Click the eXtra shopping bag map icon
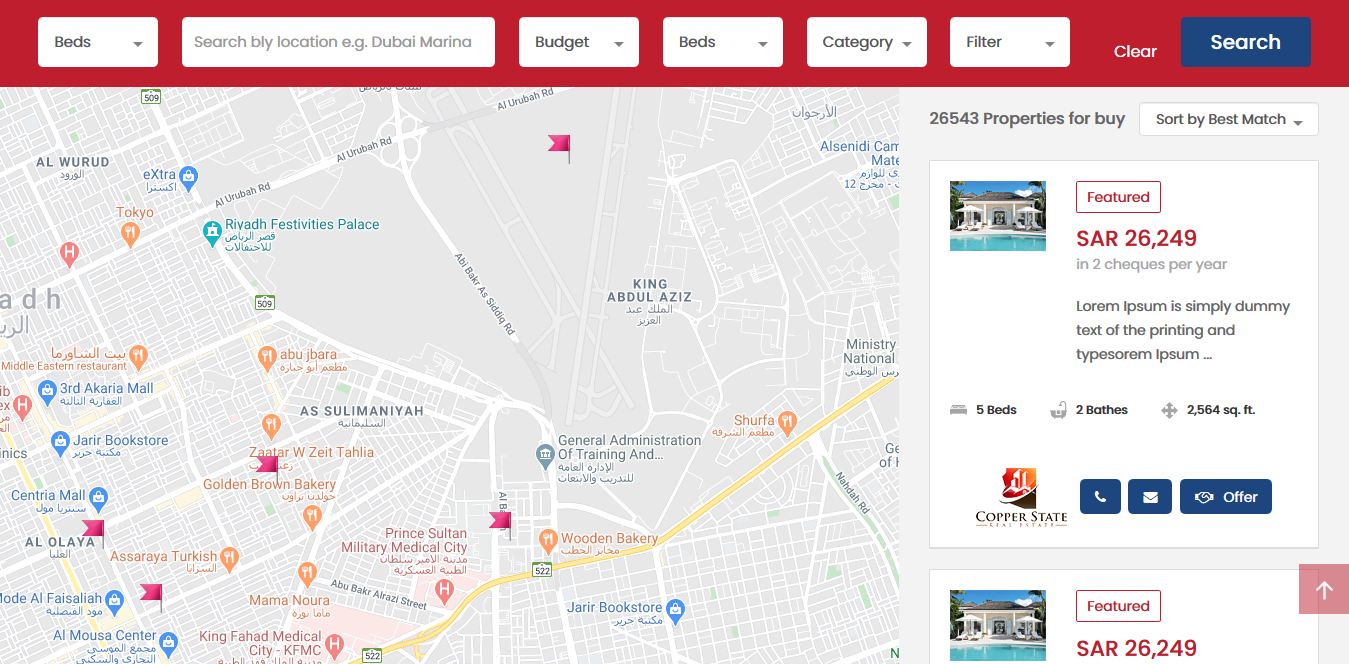This screenshot has width=1349, height=664. tap(190, 176)
